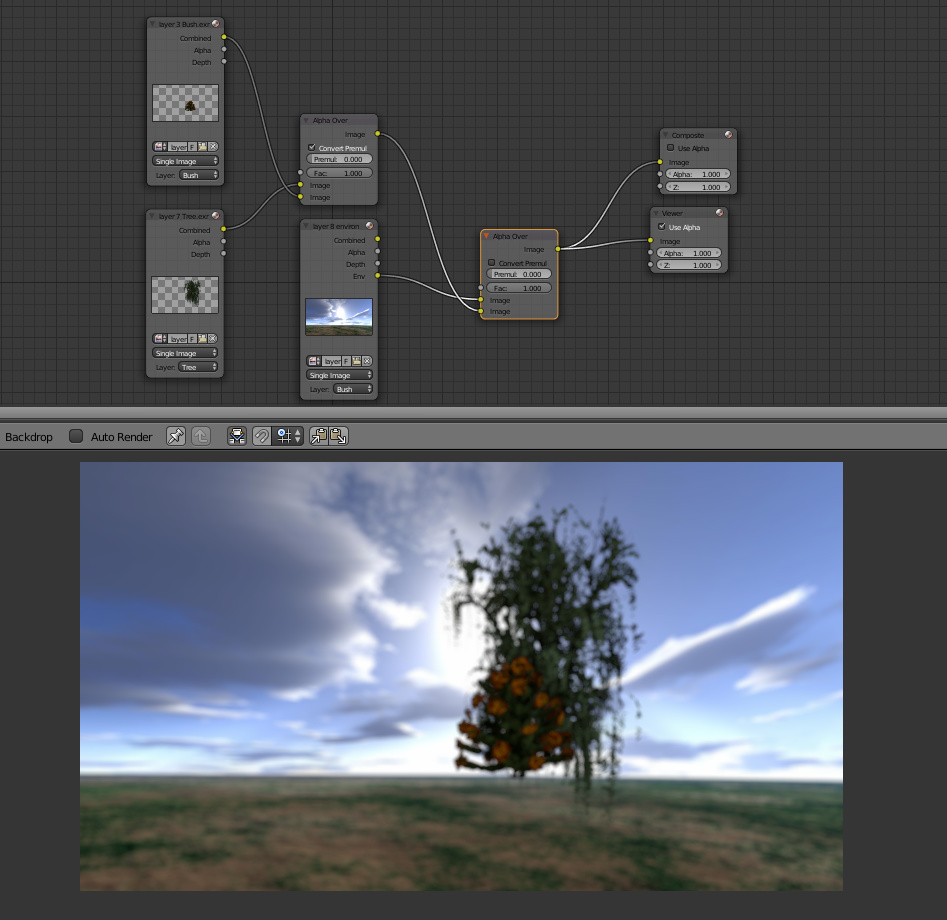The width and height of the screenshot is (947, 920).
Task: Pin the node editor with the pin icon
Action: tap(176, 436)
